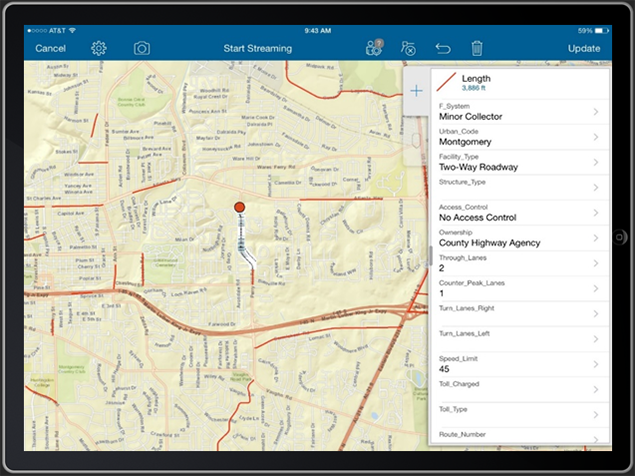Tap the Route_Number field label
Screen dimensions: 635x476
pyautogui.click(x=462, y=434)
